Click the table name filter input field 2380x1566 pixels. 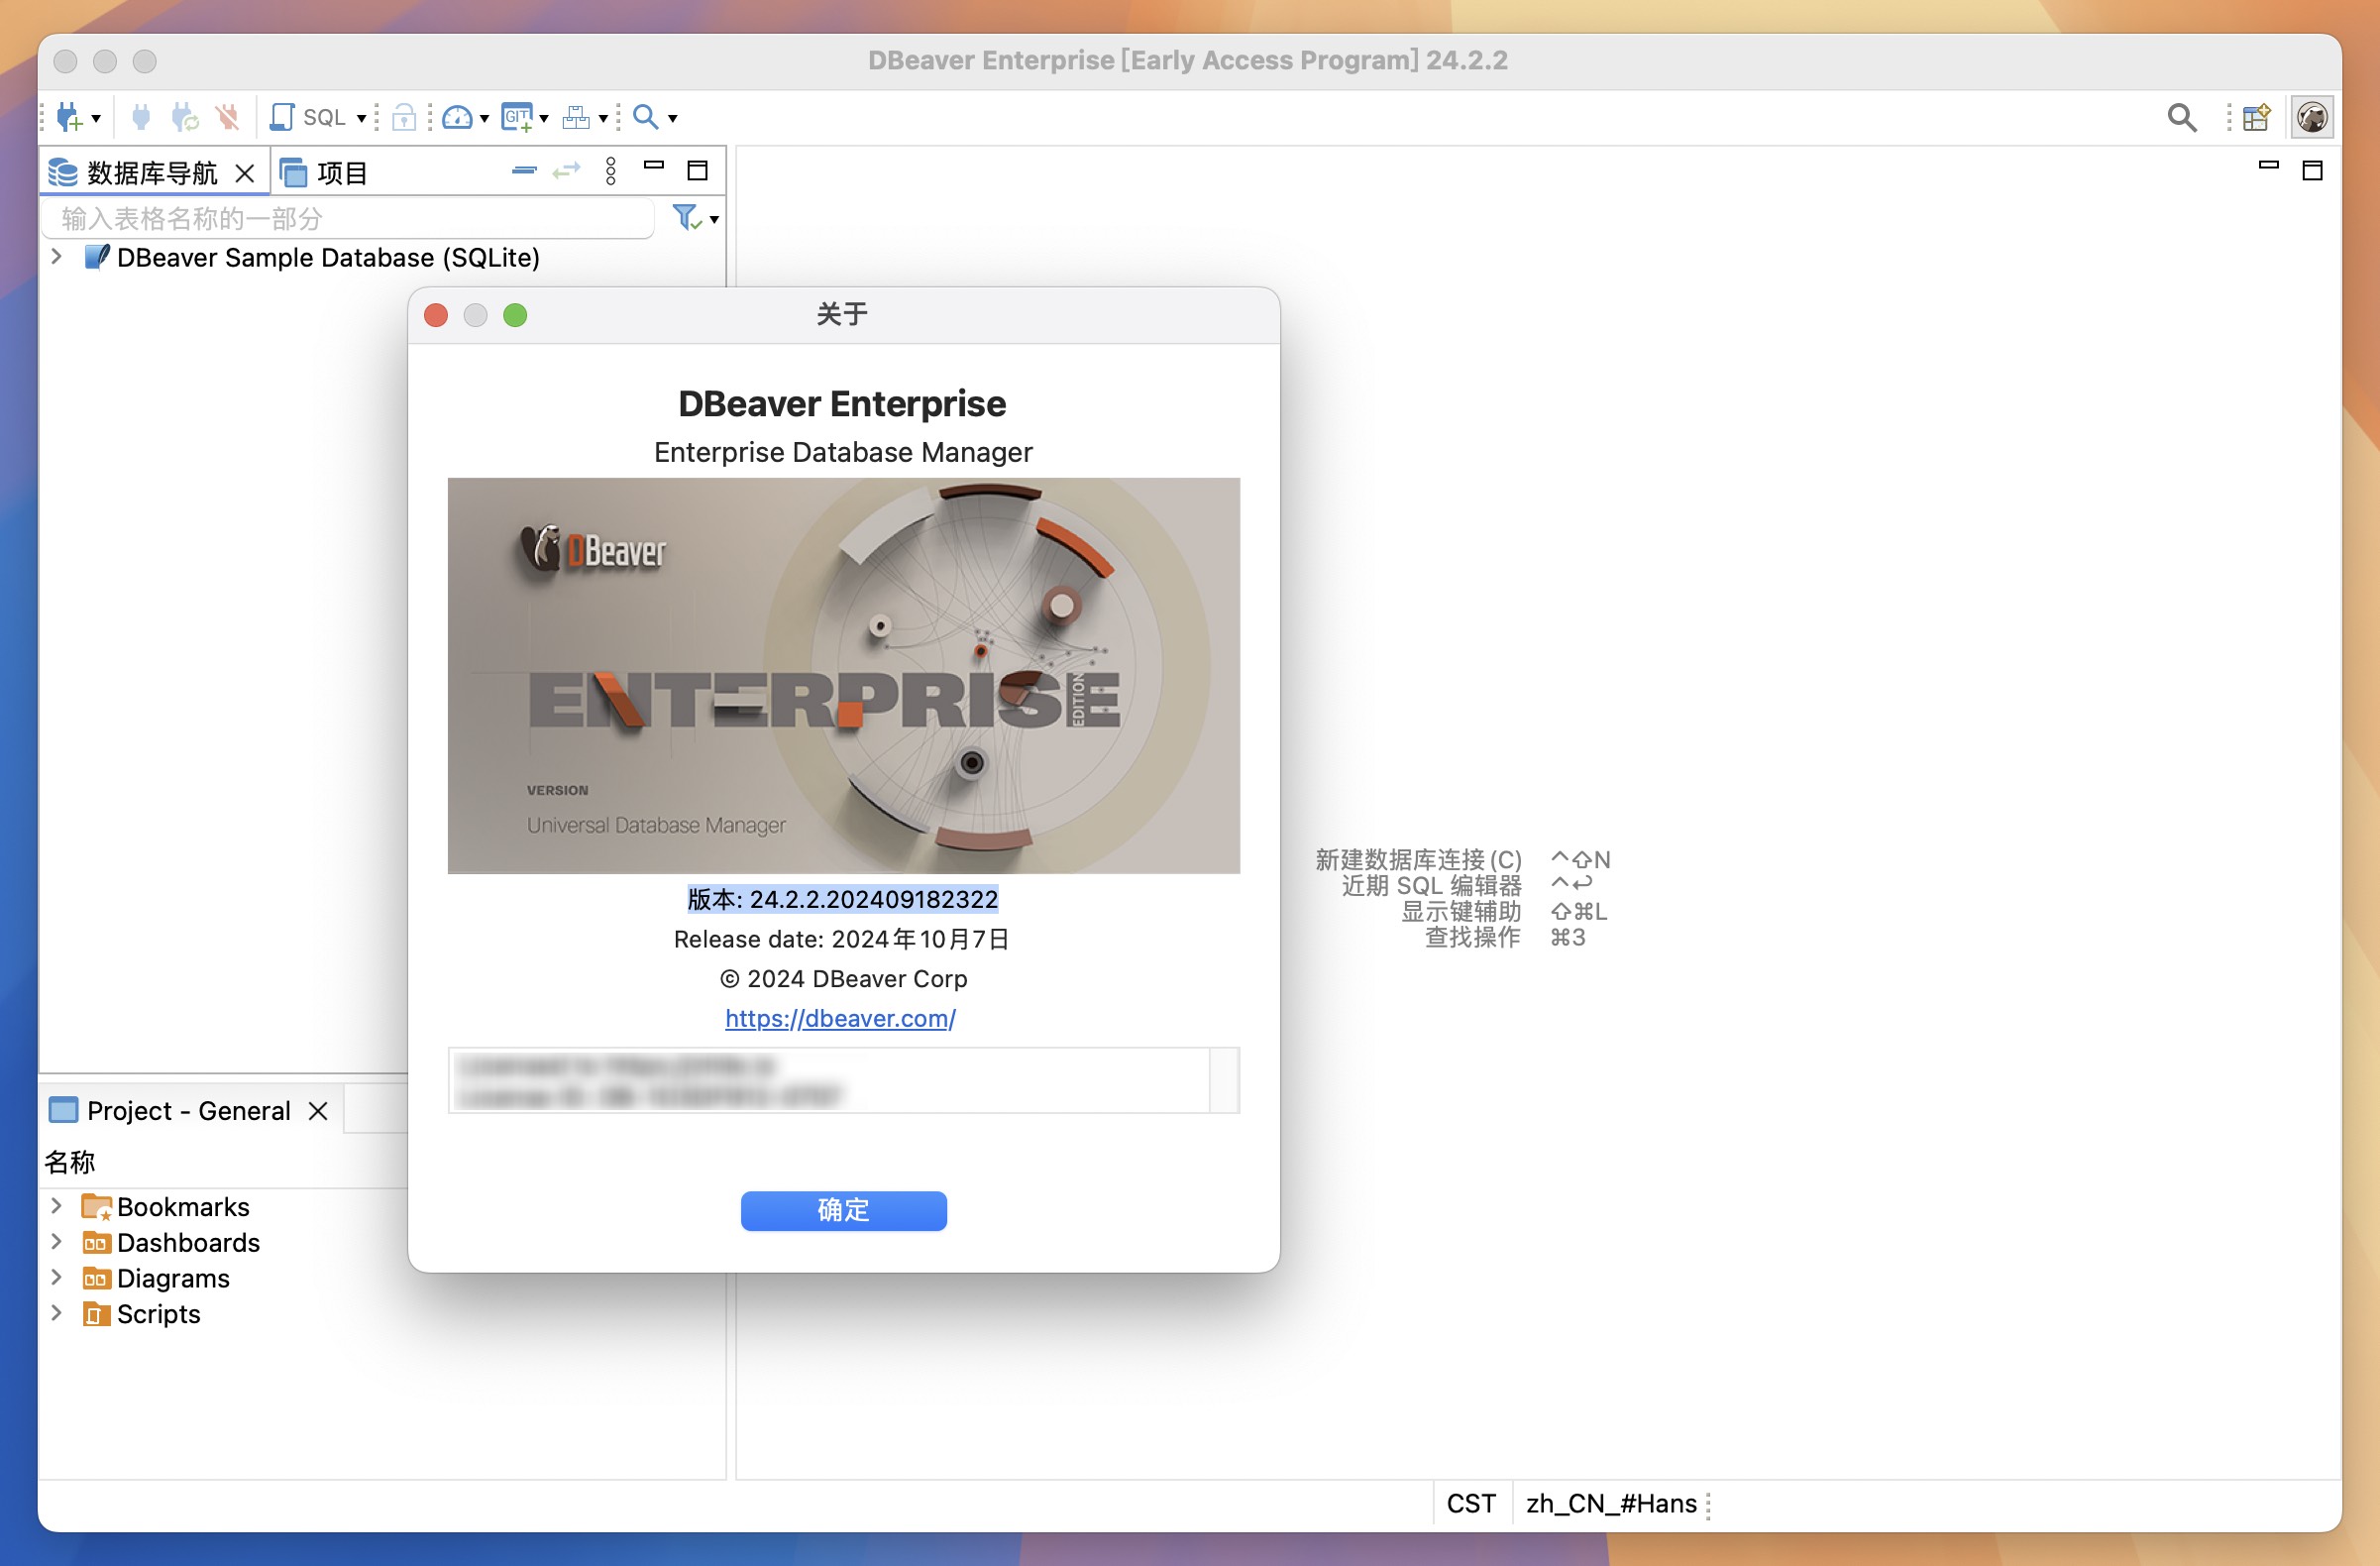click(348, 218)
